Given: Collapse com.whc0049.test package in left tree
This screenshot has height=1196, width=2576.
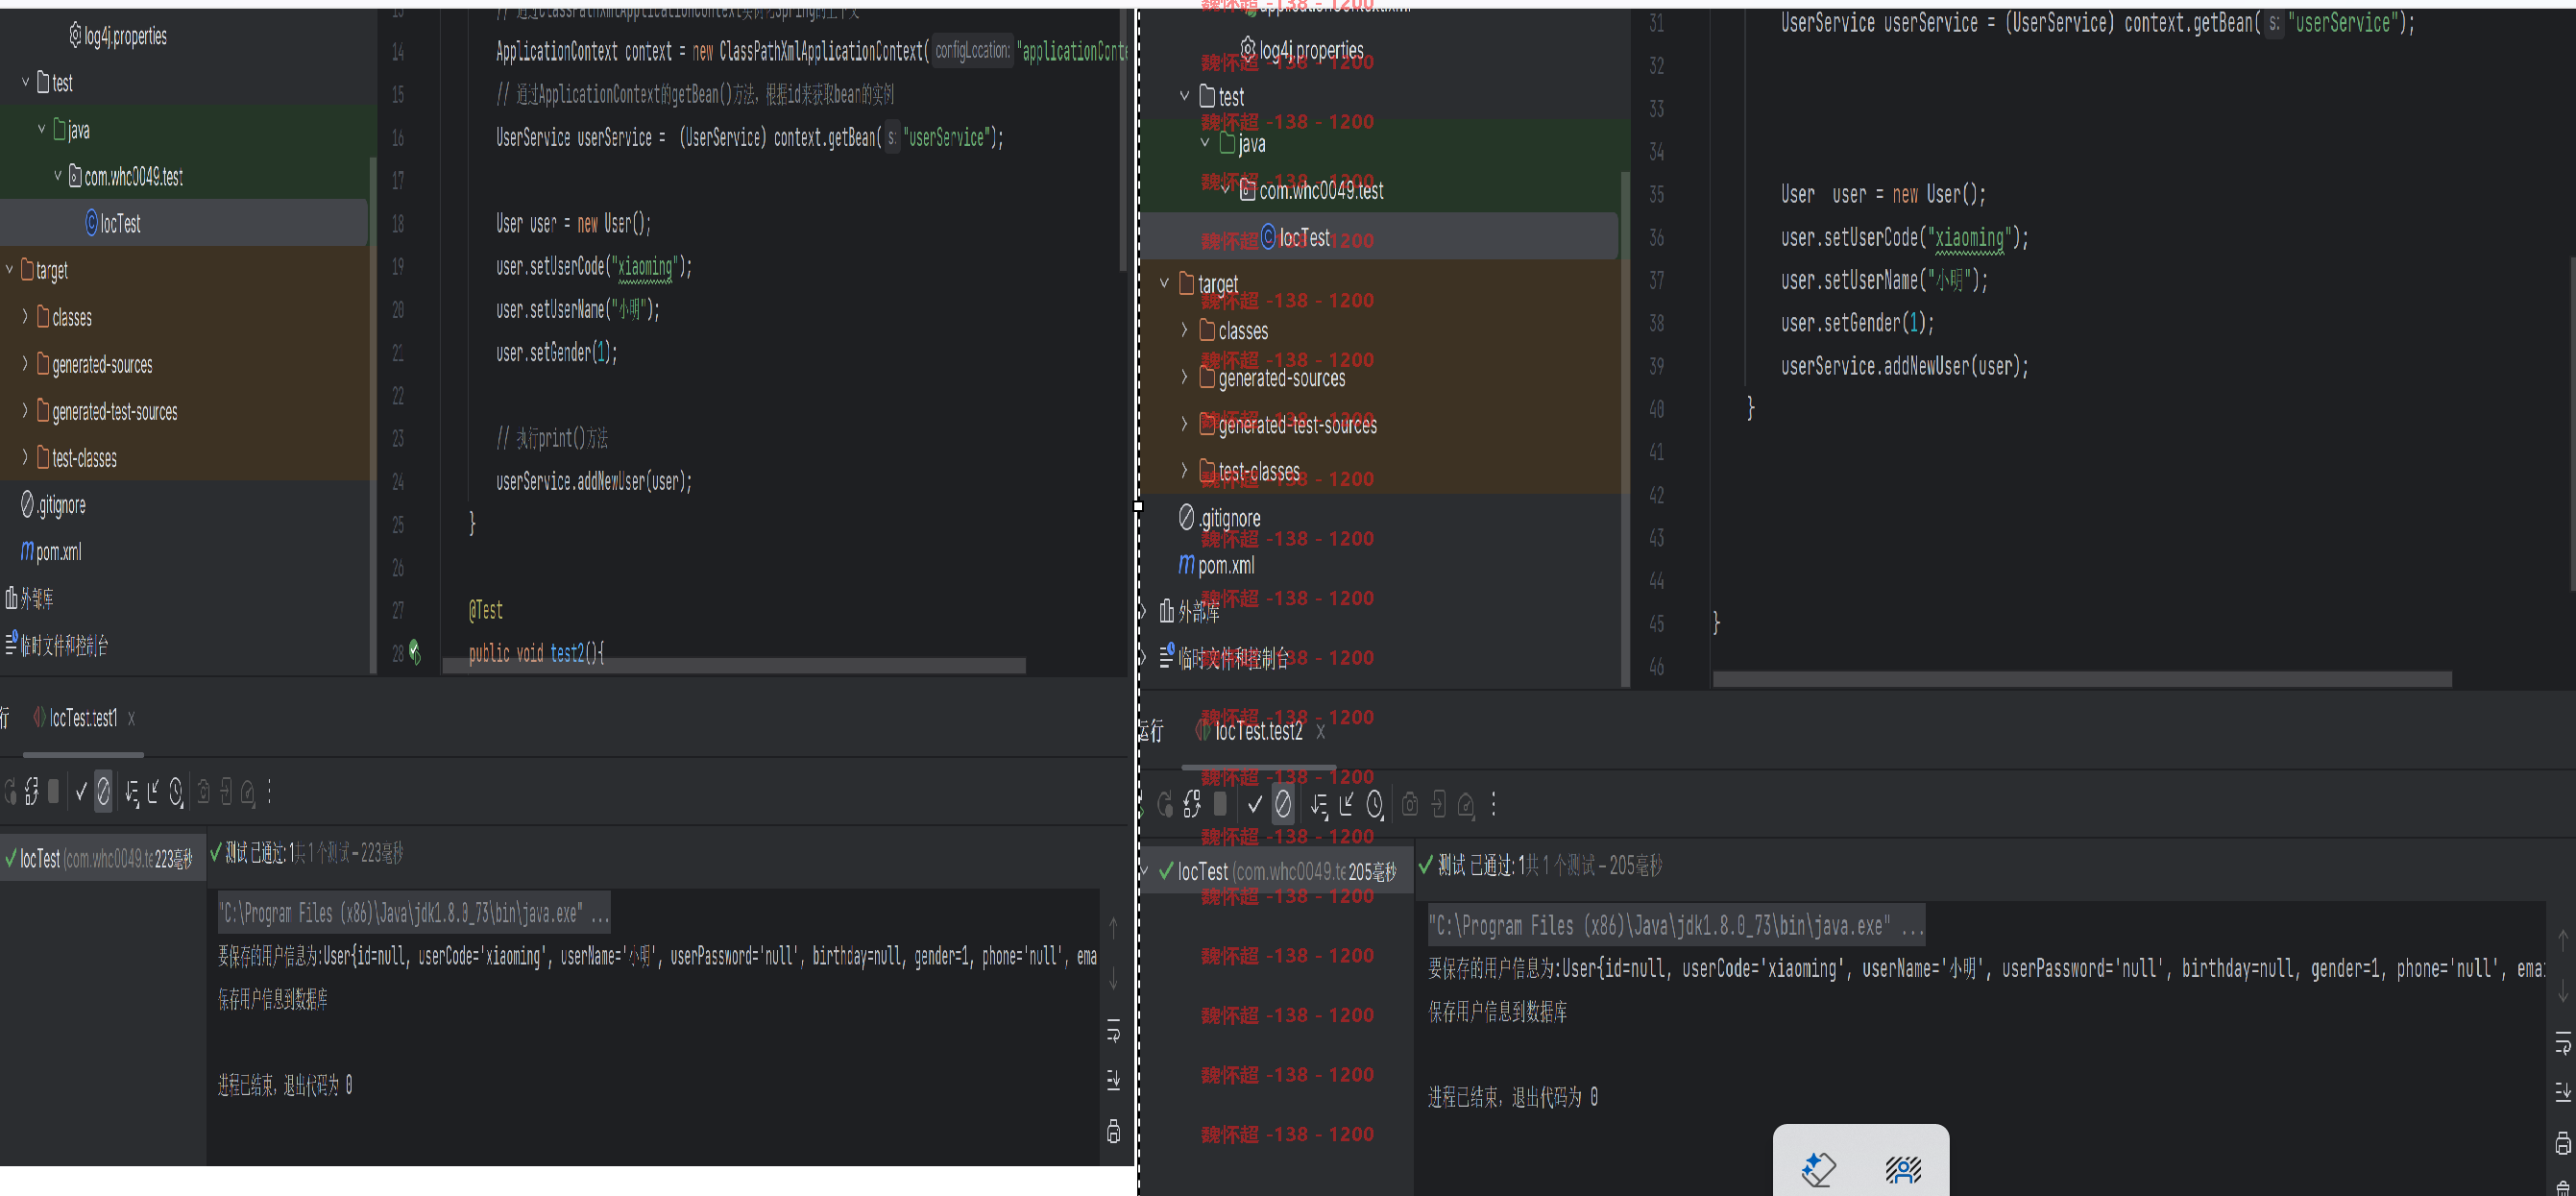Looking at the screenshot, I should (x=58, y=176).
